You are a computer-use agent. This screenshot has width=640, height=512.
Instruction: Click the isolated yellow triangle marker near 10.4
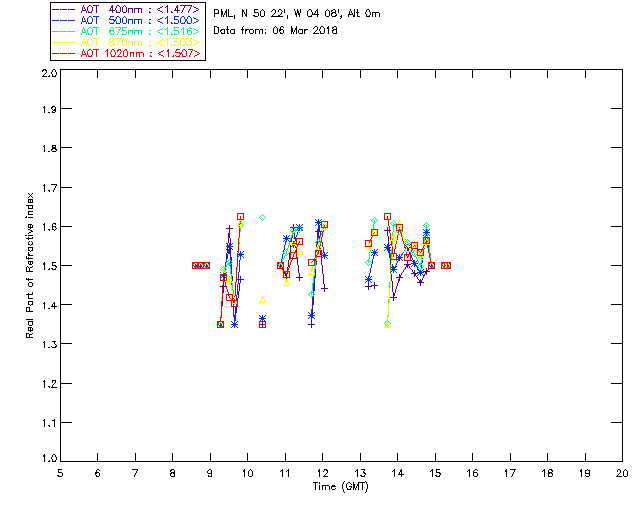(x=262, y=300)
